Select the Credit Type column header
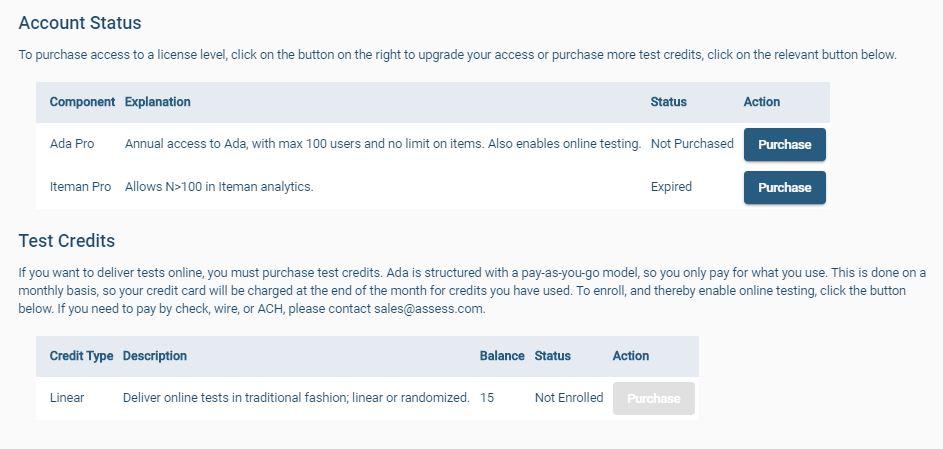Screen dimensions: 943x449 [x=82, y=356]
